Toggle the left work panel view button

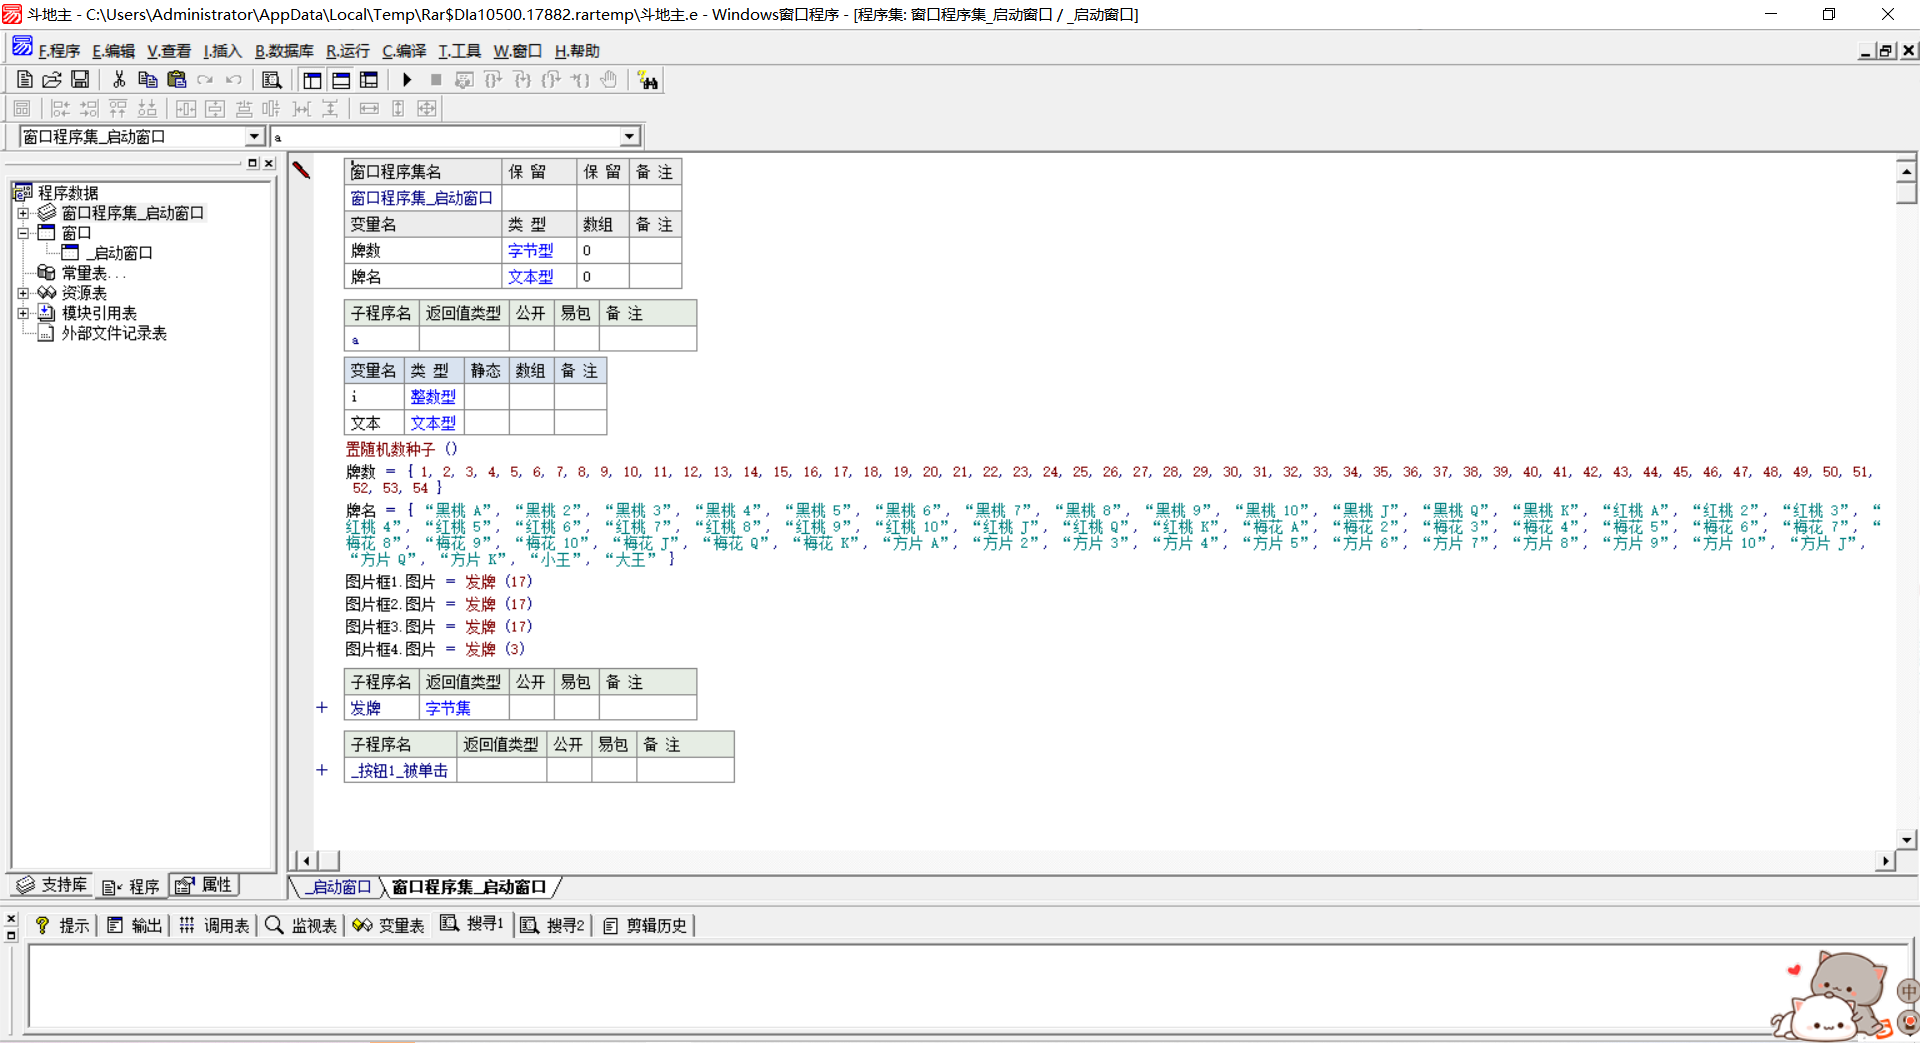click(x=312, y=80)
